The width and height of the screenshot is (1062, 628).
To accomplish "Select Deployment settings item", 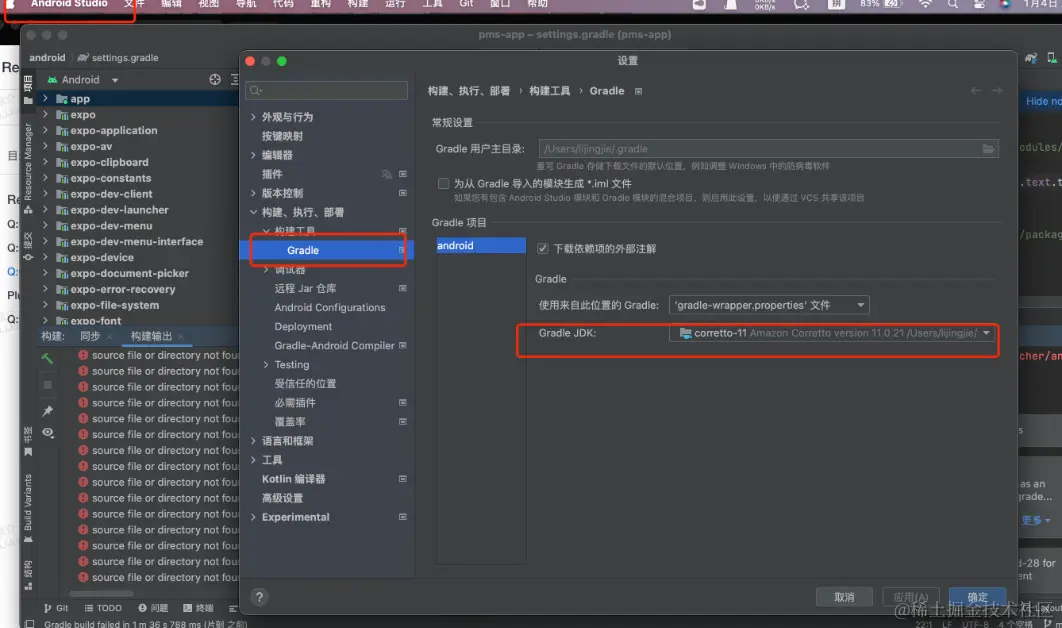I will pyautogui.click(x=303, y=327).
